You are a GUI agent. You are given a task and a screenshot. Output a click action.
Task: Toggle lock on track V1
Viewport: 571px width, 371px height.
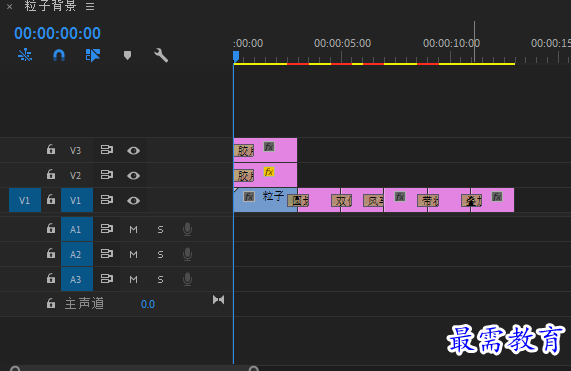(51, 200)
